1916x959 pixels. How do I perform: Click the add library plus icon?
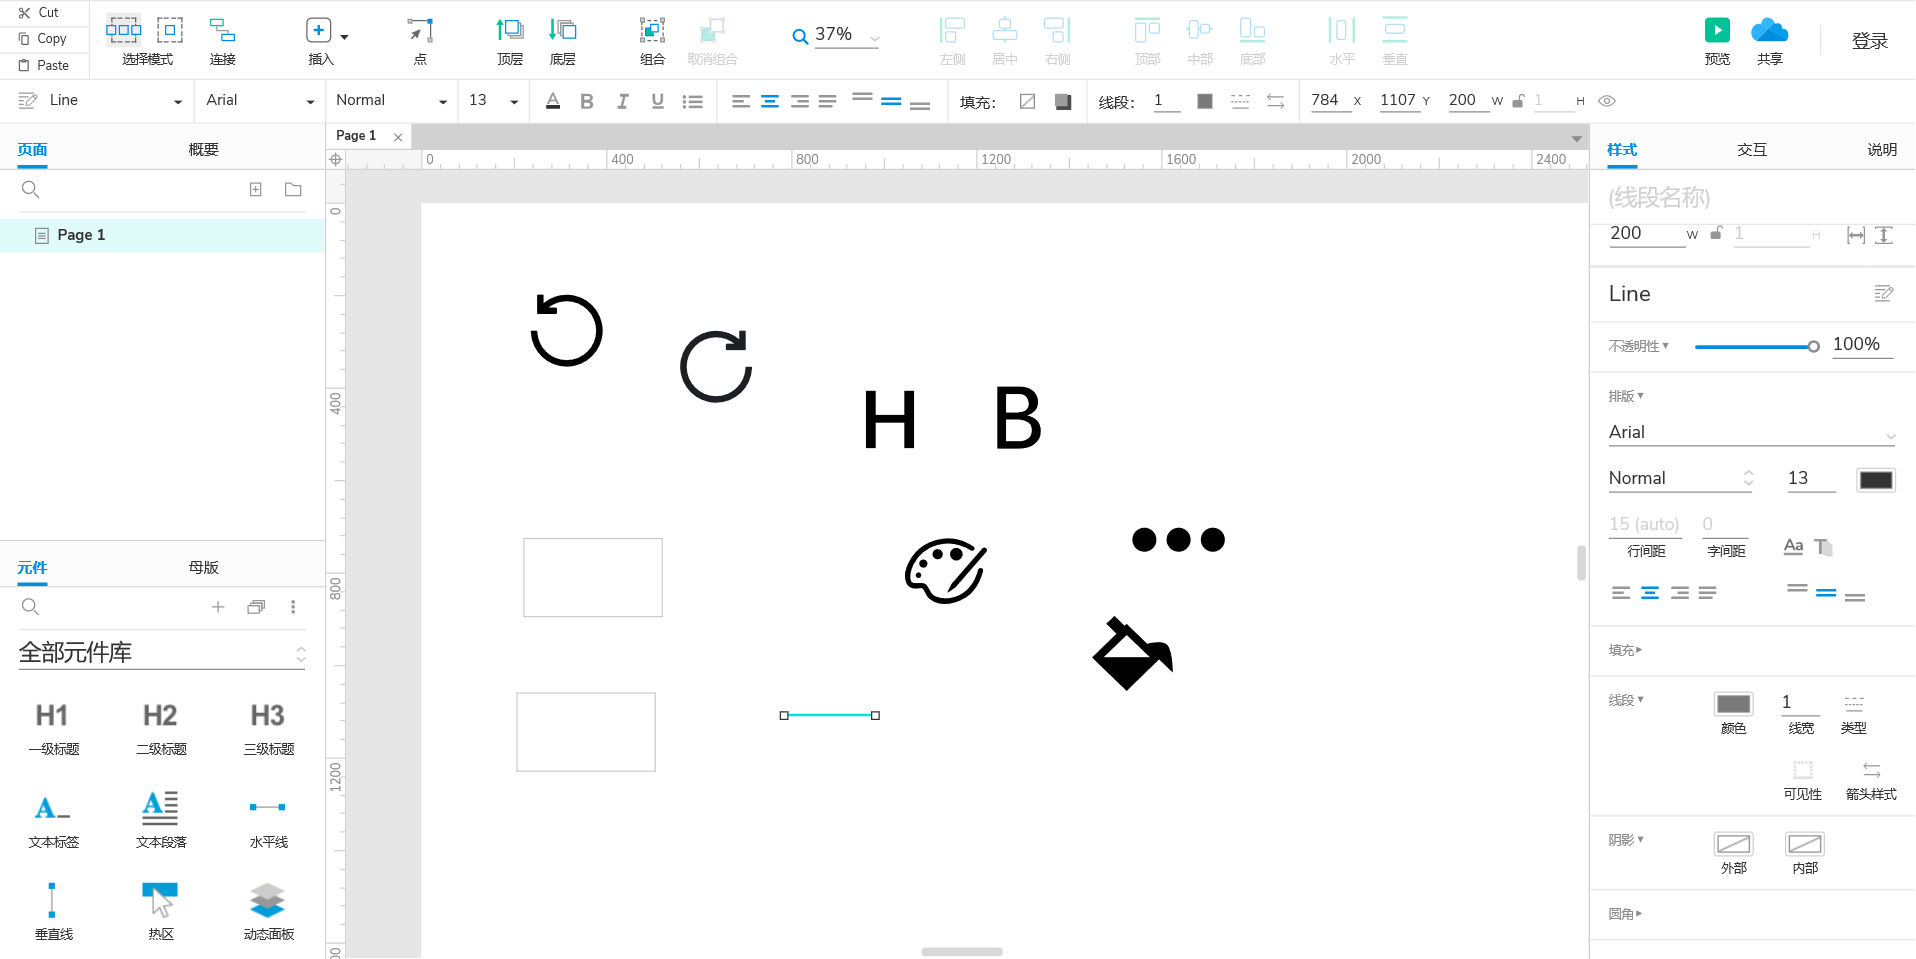(x=218, y=607)
